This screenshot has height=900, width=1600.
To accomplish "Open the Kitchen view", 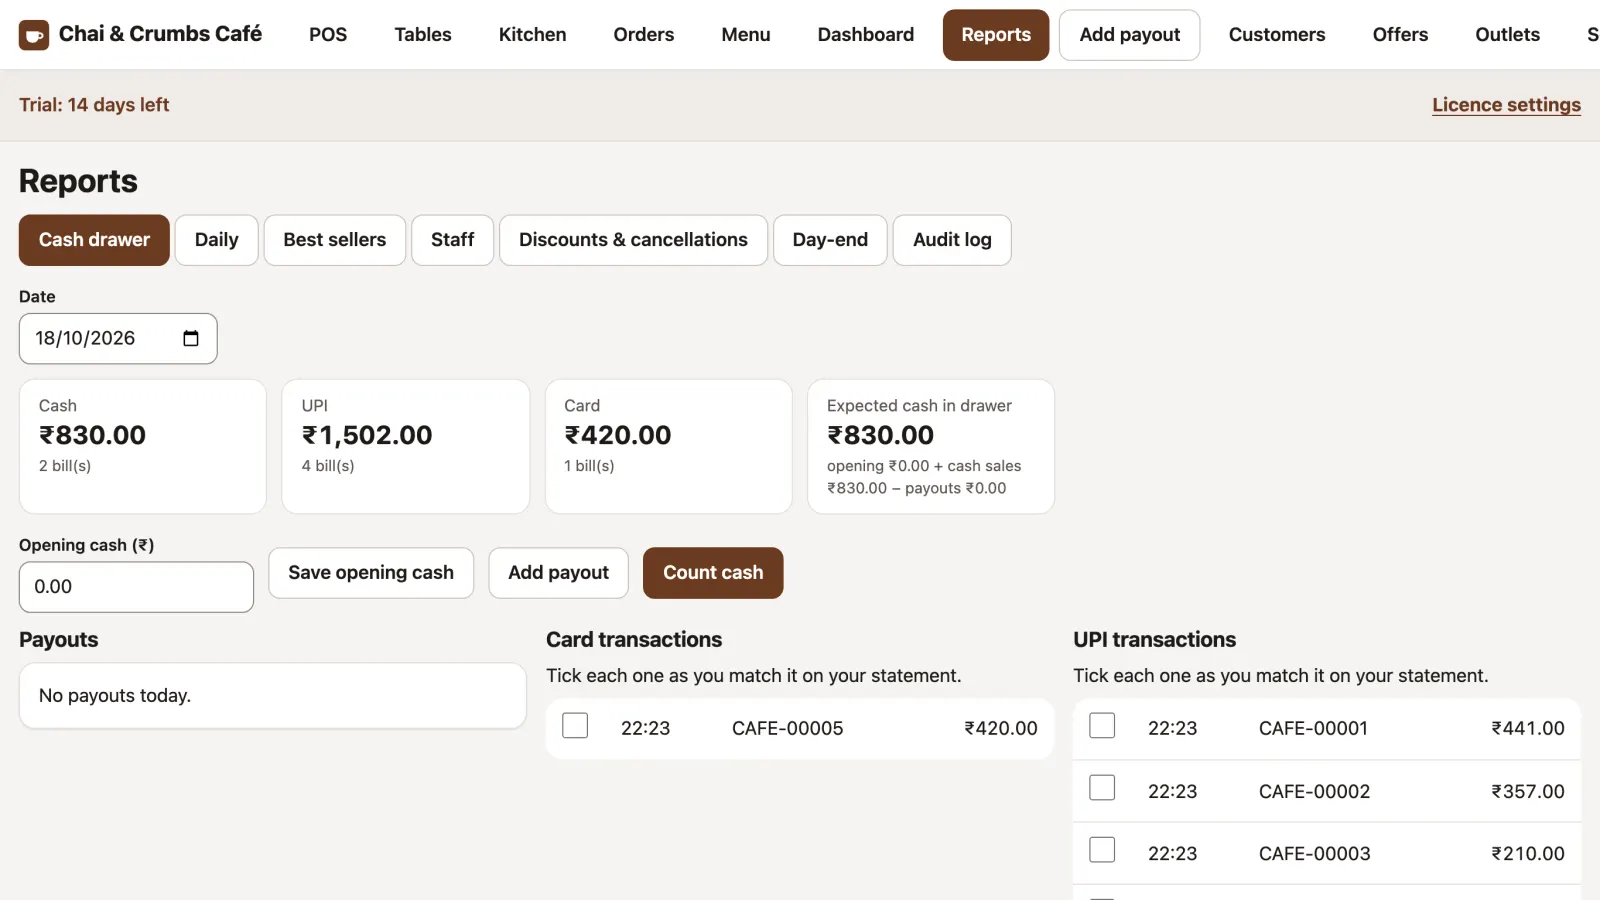I will coord(533,35).
